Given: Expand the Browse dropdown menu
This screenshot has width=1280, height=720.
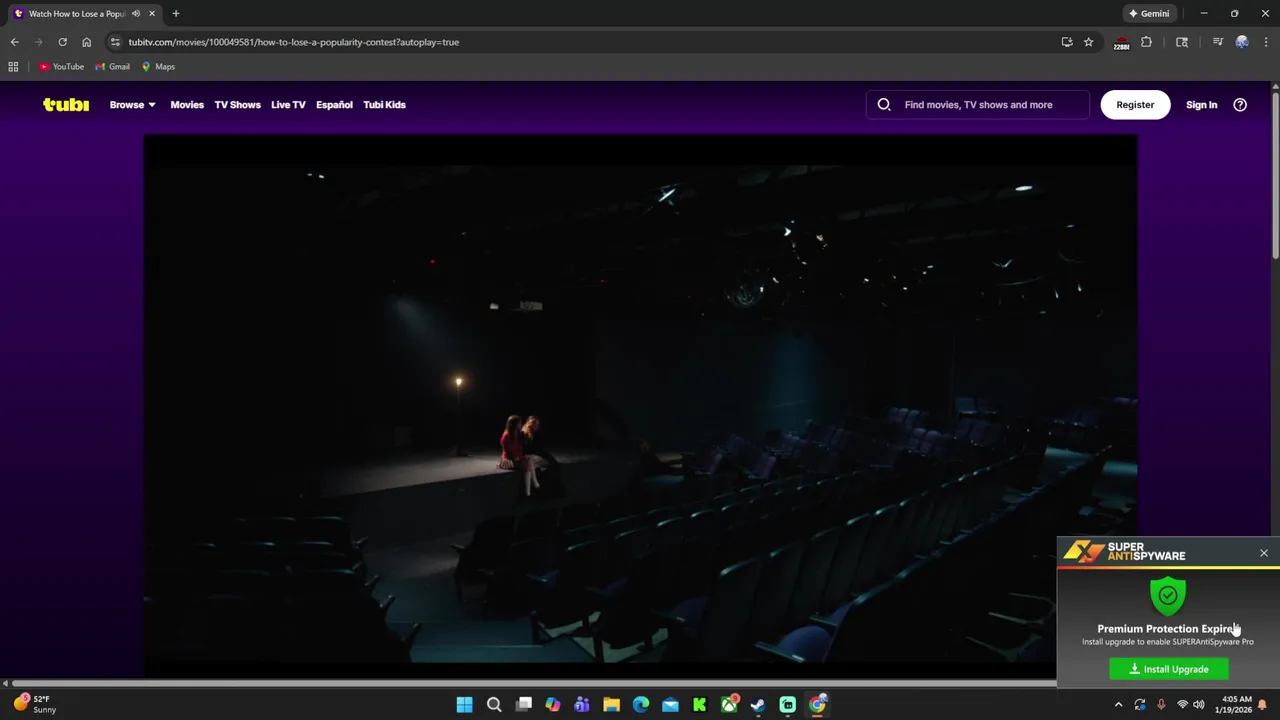Looking at the screenshot, I should [x=133, y=105].
